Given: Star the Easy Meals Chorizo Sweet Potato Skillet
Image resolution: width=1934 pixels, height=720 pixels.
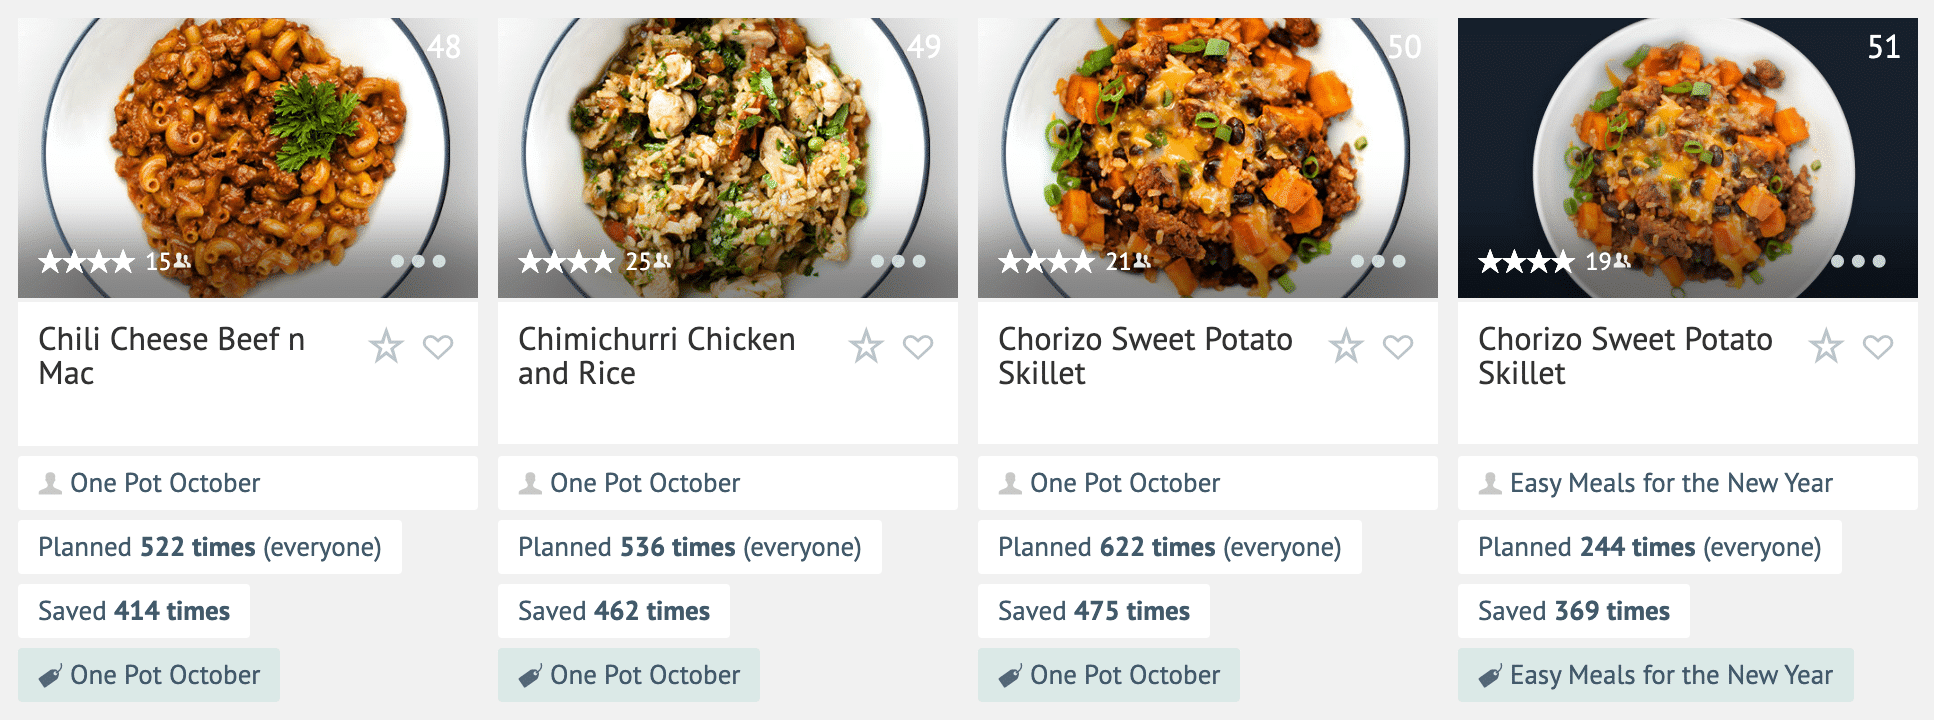Looking at the screenshot, I should pos(1826,346).
